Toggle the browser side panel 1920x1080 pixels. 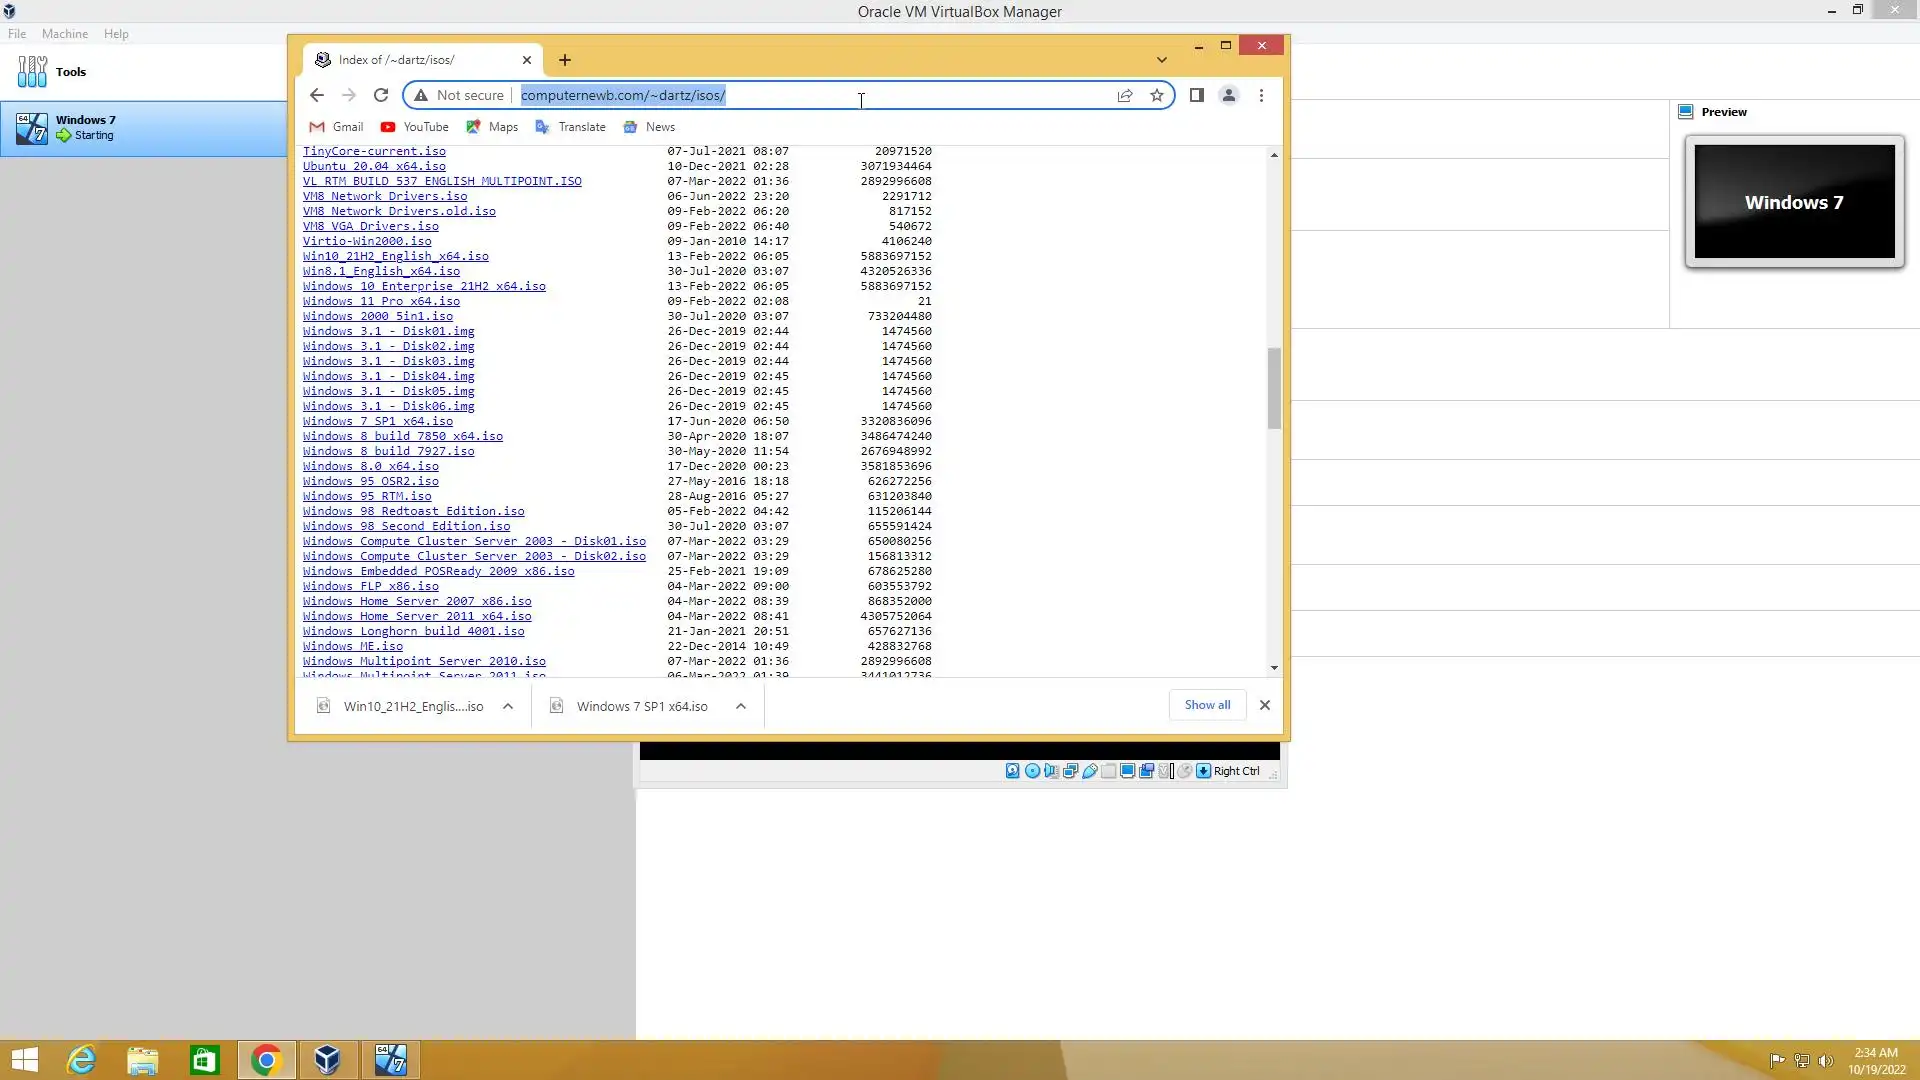(1196, 95)
